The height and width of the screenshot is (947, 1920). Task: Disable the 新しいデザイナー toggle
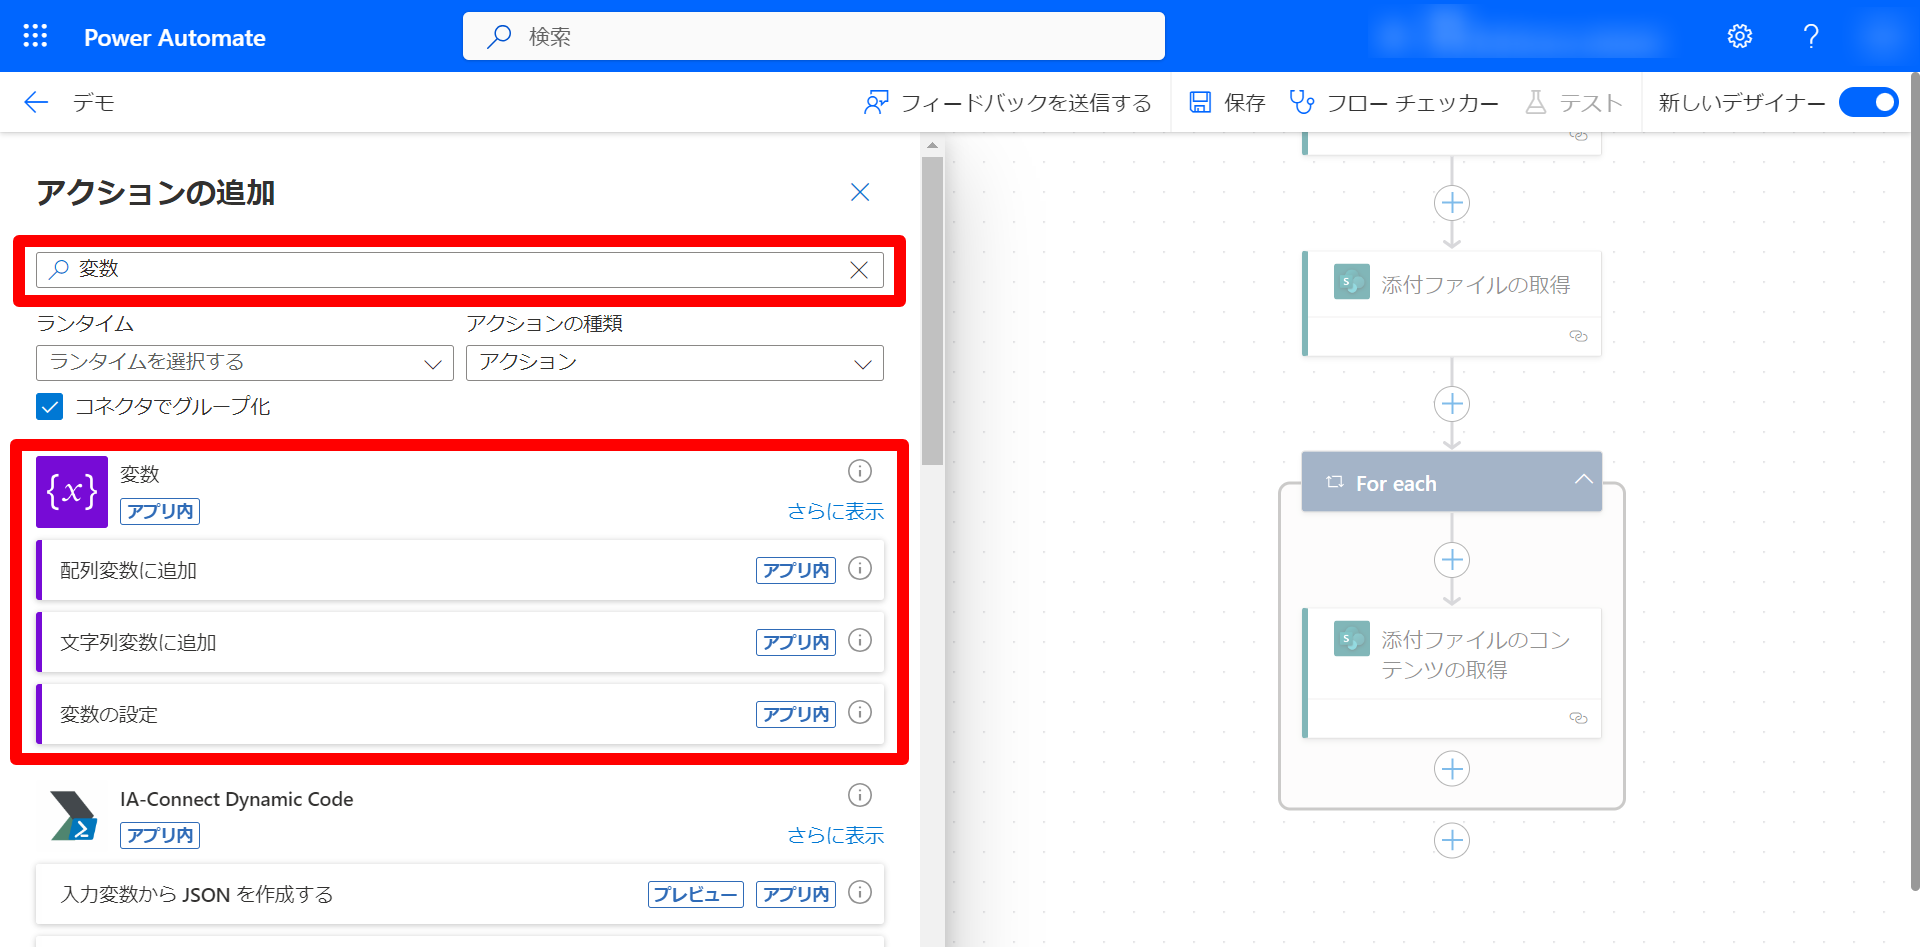1868,102
